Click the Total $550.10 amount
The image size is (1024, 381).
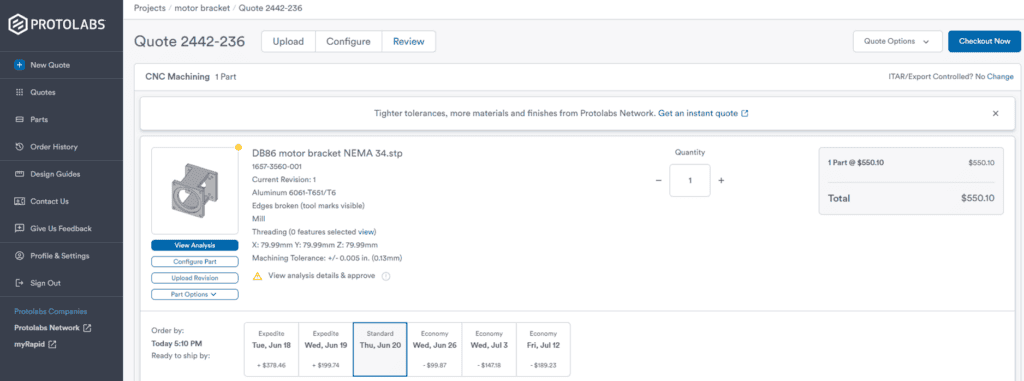[977, 197]
